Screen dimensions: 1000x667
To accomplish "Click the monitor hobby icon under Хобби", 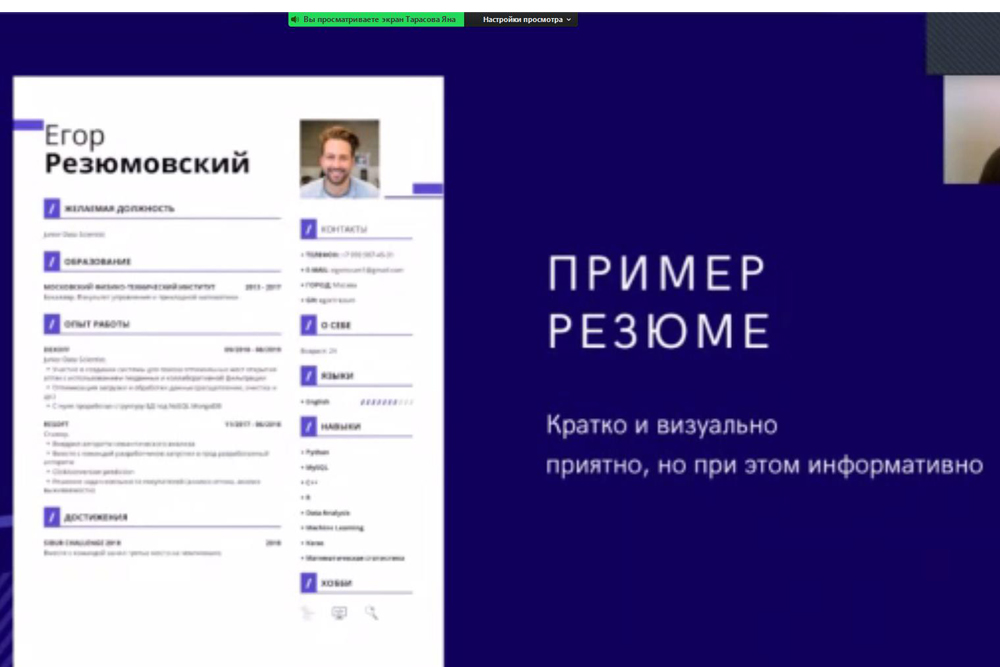I will (x=339, y=613).
